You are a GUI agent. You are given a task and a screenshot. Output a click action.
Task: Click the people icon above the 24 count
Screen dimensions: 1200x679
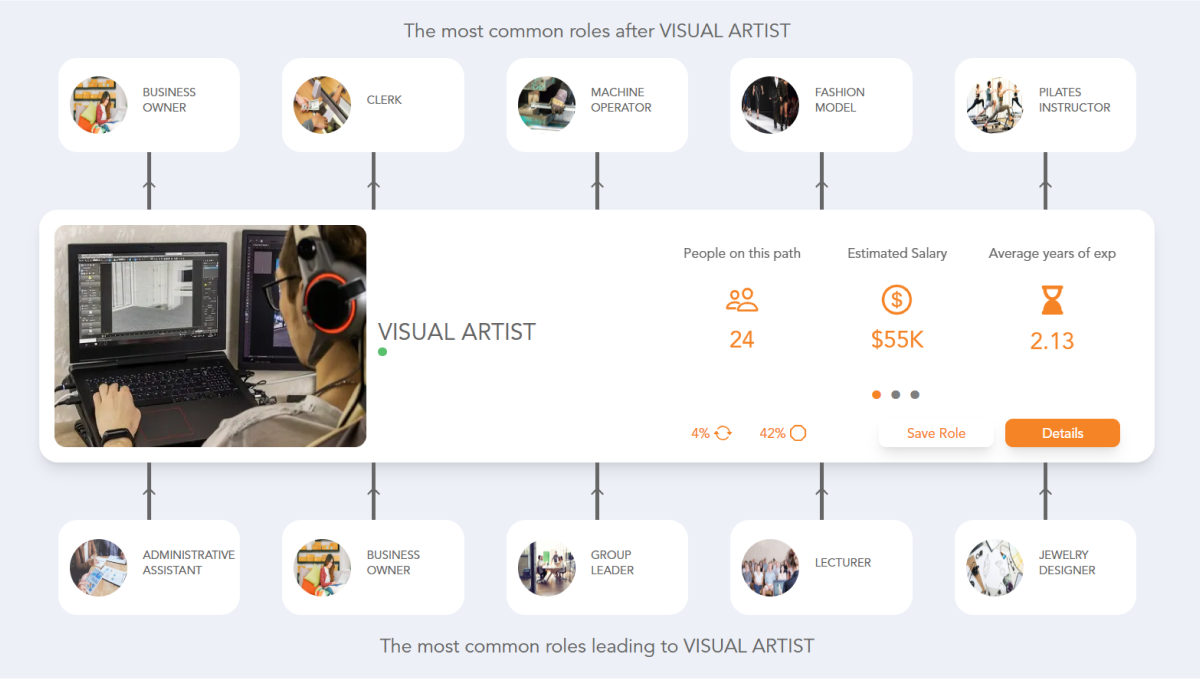[741, 299]
